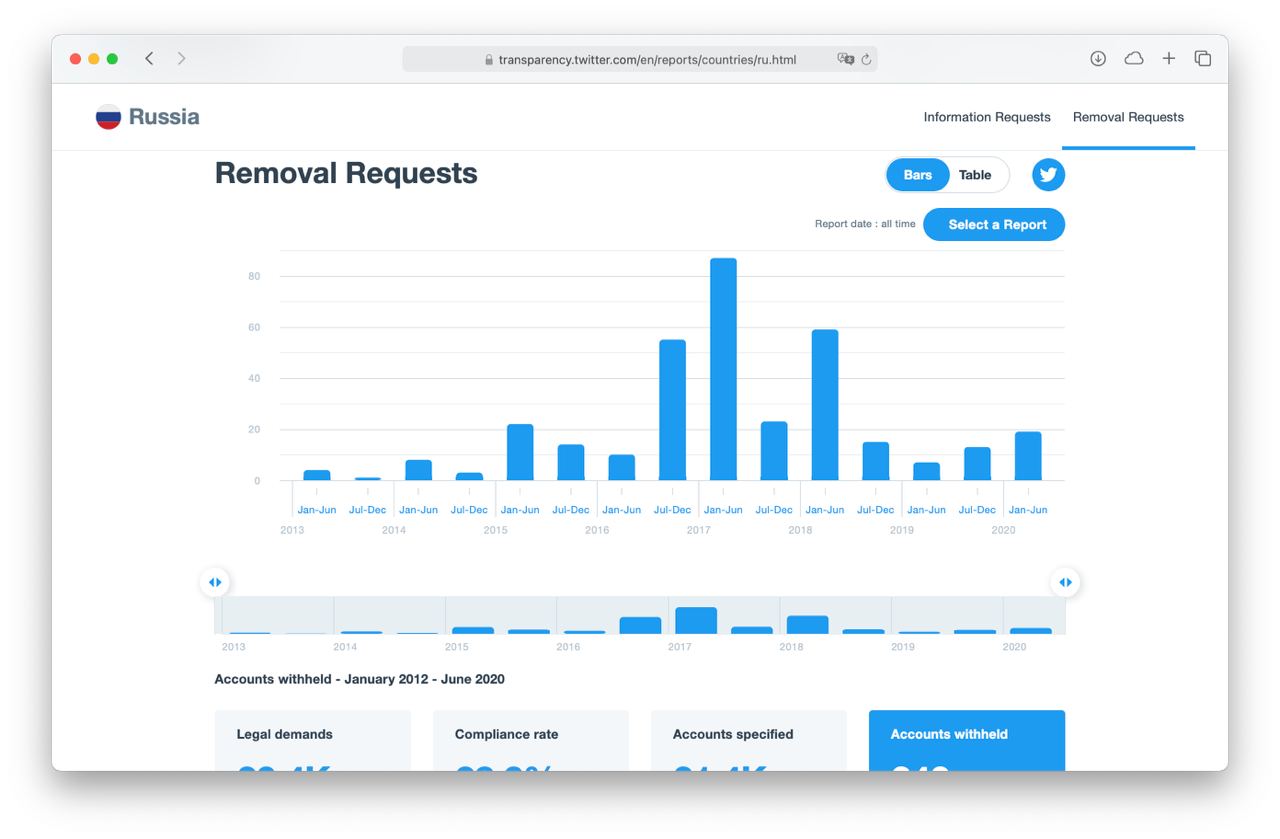The width and height of the screenshot is (1280, 839).
Task: Go back with Safari's back arrow
Action: [x=149, y=59]
